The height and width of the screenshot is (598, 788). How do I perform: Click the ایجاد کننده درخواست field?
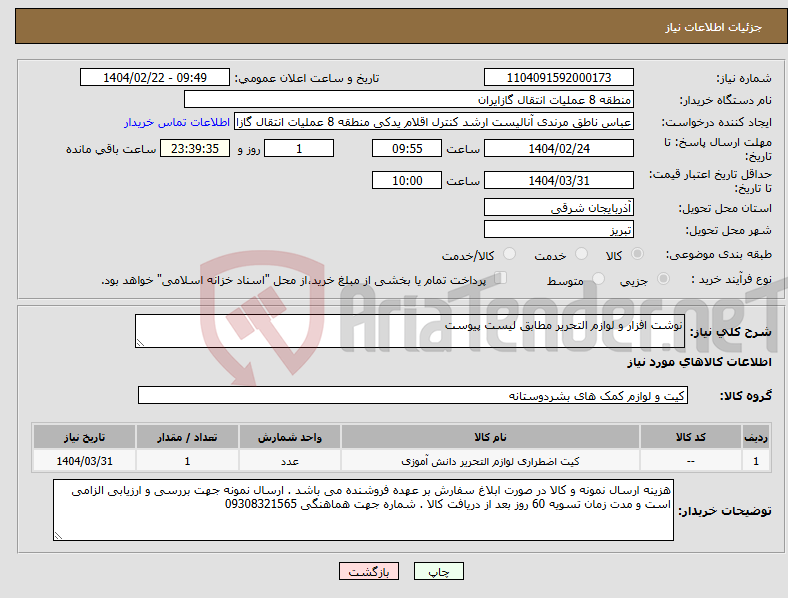coord(434,122)
